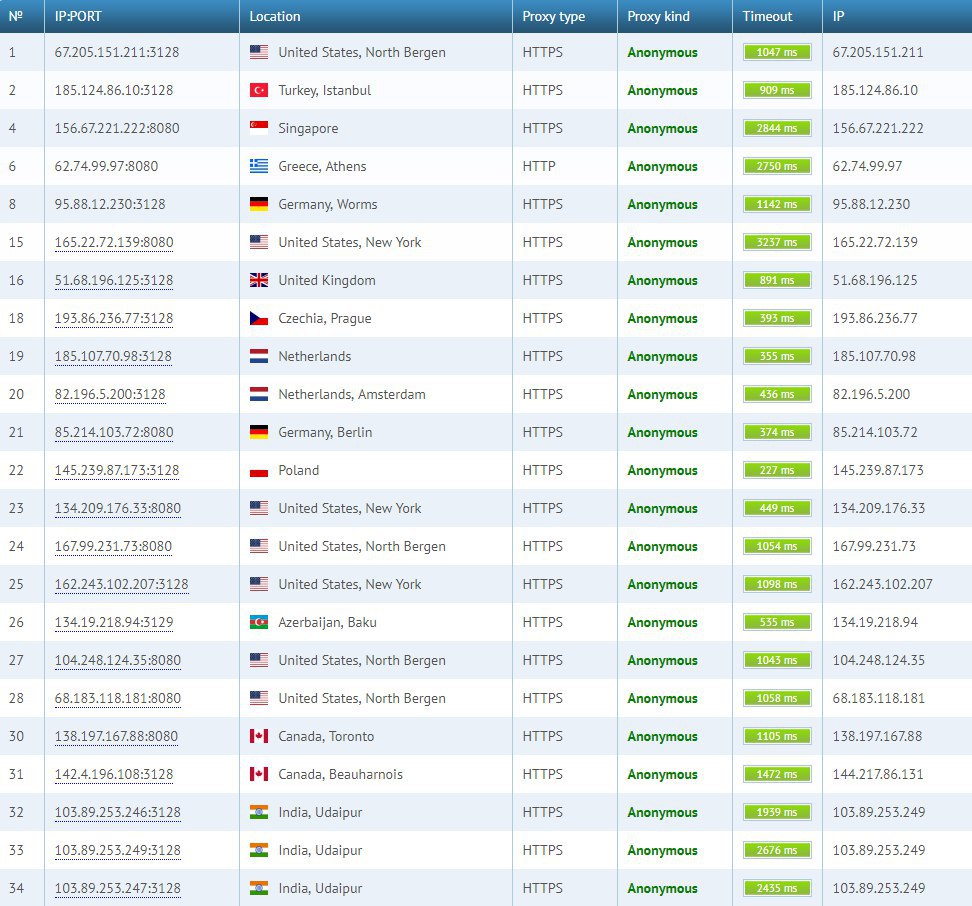This screenshot has height=906, width=972.
Task: Select IP value 144.217.86.131
Action: [878, 774]
